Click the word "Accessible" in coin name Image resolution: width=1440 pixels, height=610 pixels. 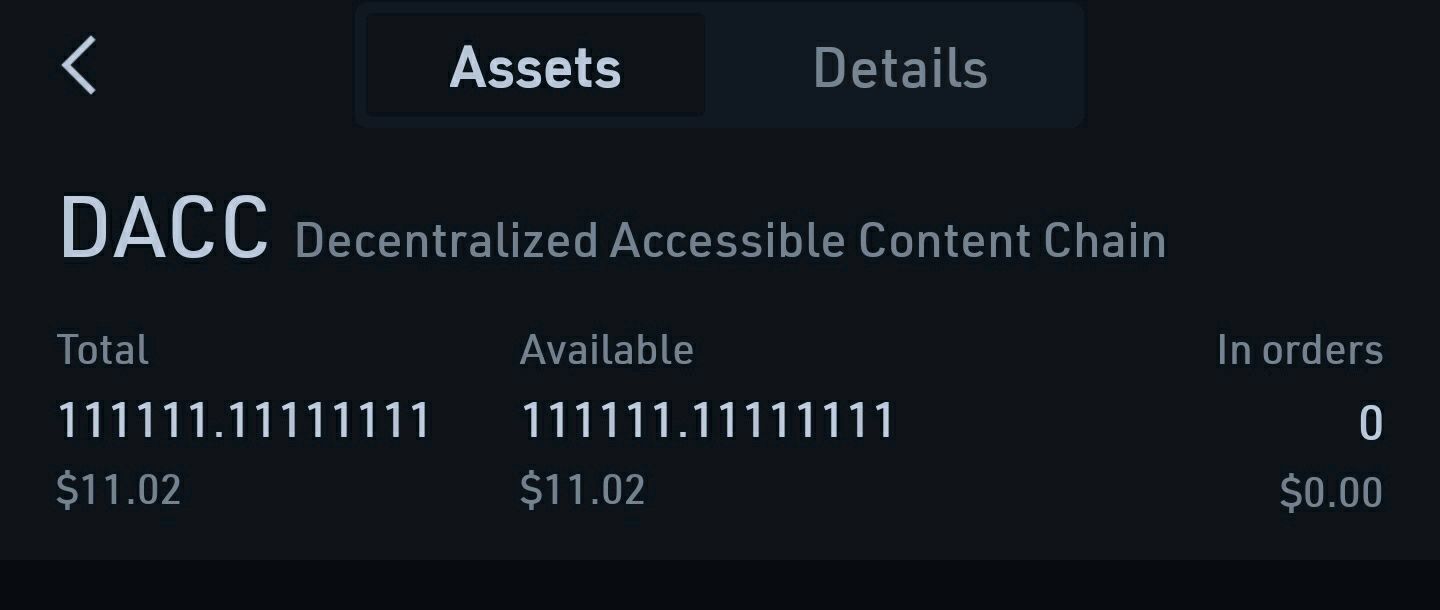[728, 241]
